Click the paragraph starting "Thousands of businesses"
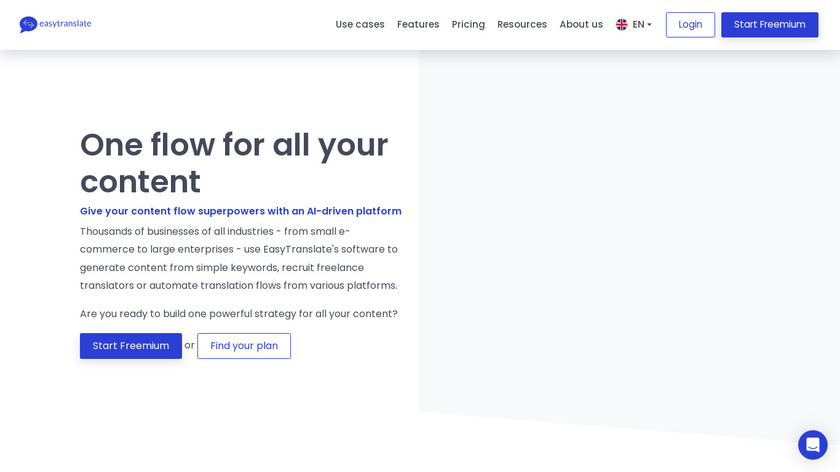840x472 pixels. coord(239,258)
